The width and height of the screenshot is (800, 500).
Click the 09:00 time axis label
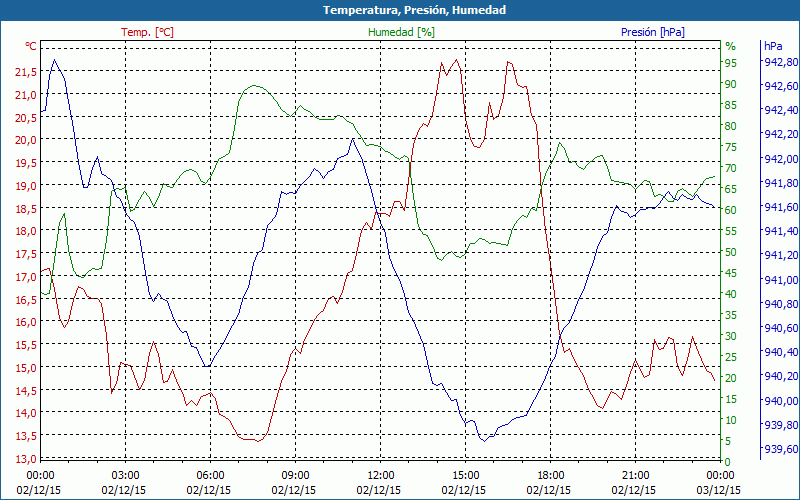[293, 476]
